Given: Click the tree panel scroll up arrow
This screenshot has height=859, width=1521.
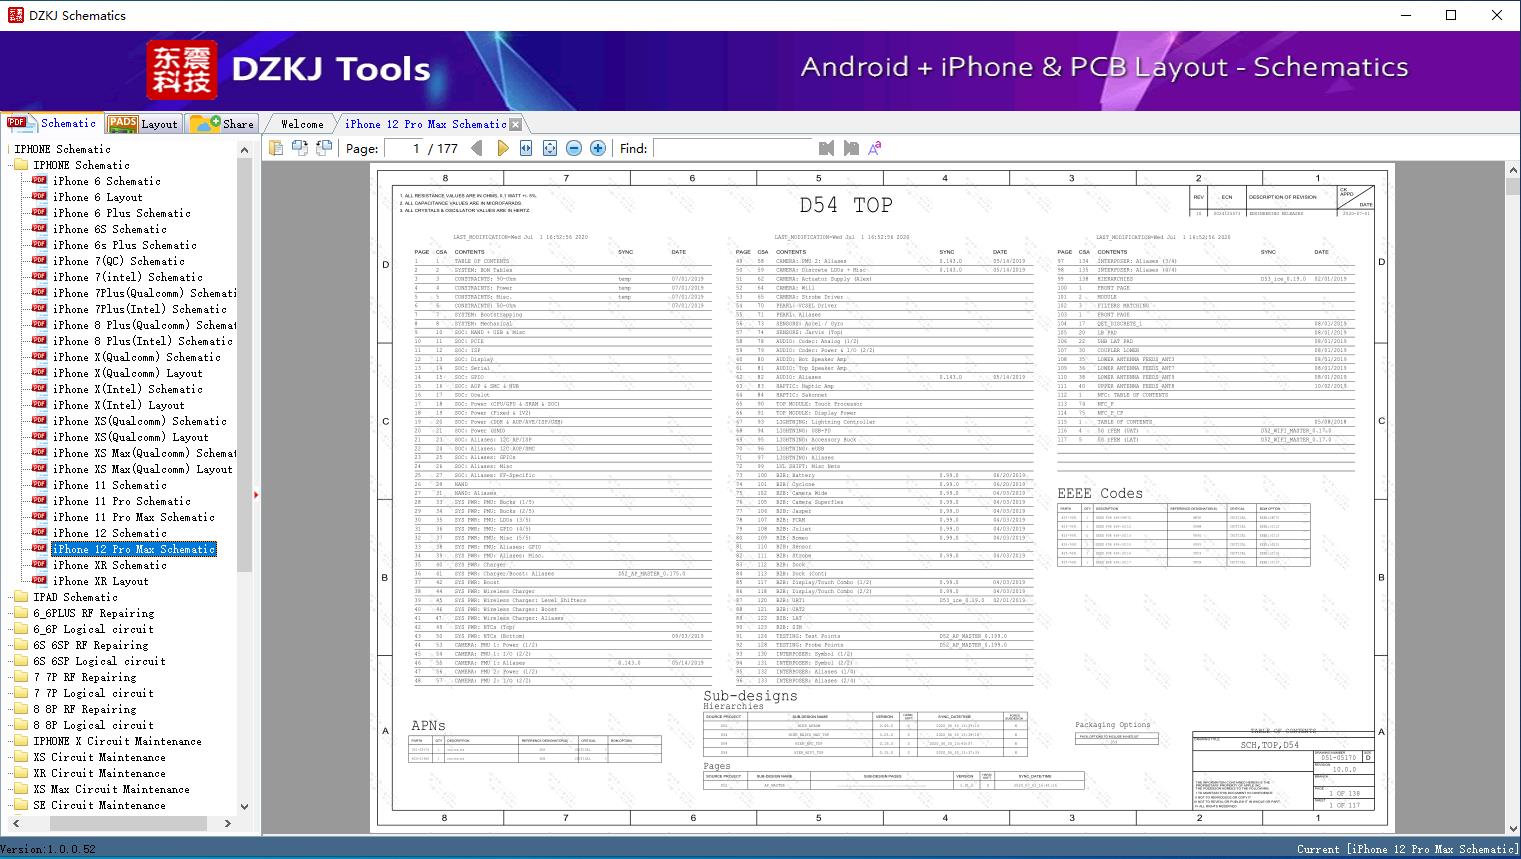Looking at the screenshot, I should pyautogui.click(x=244, y=149).
